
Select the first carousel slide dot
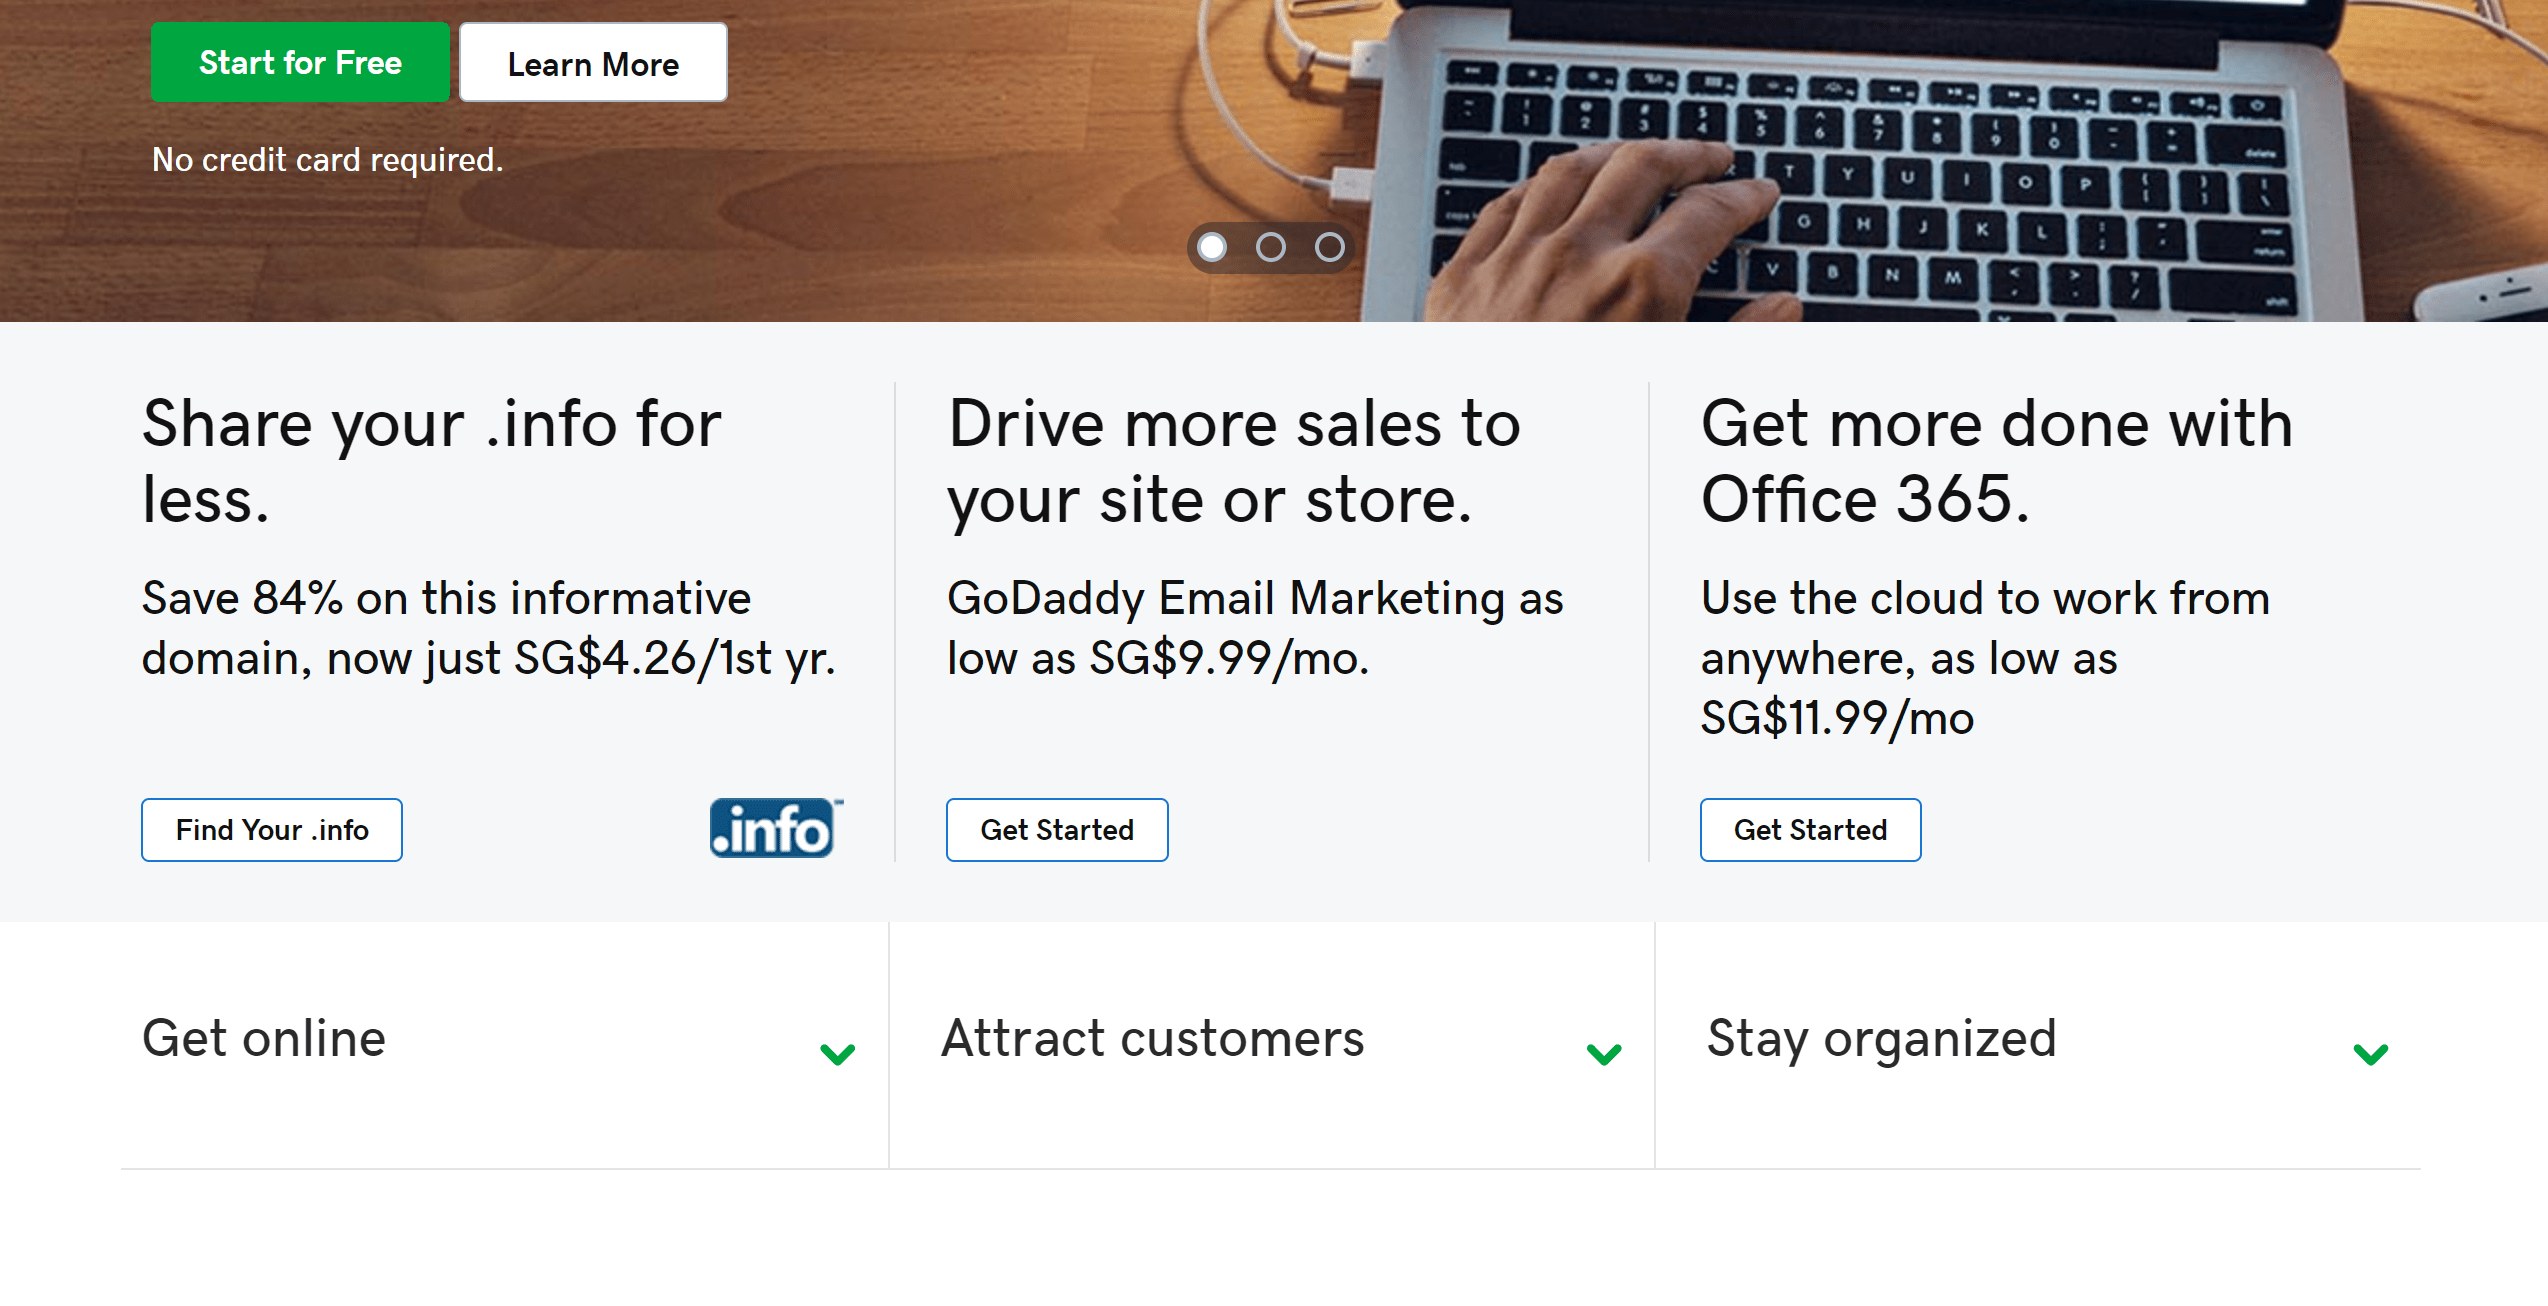point(1212,247)
